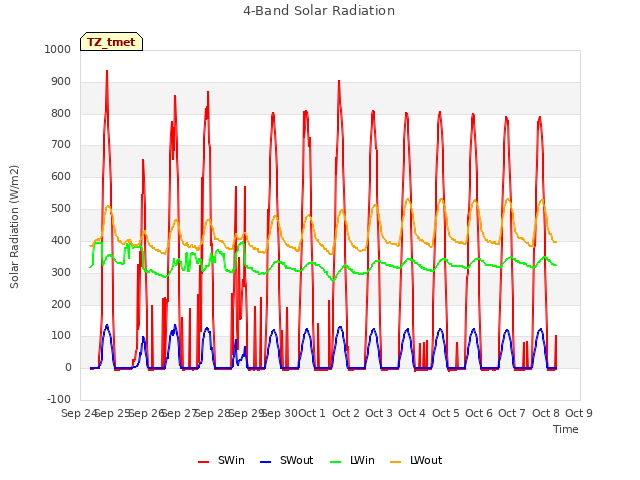Image resolution: width=640 pixels, height=480 pixels.
Task: Click the orange LWout legend swatch
Action: tap(396, 462)
